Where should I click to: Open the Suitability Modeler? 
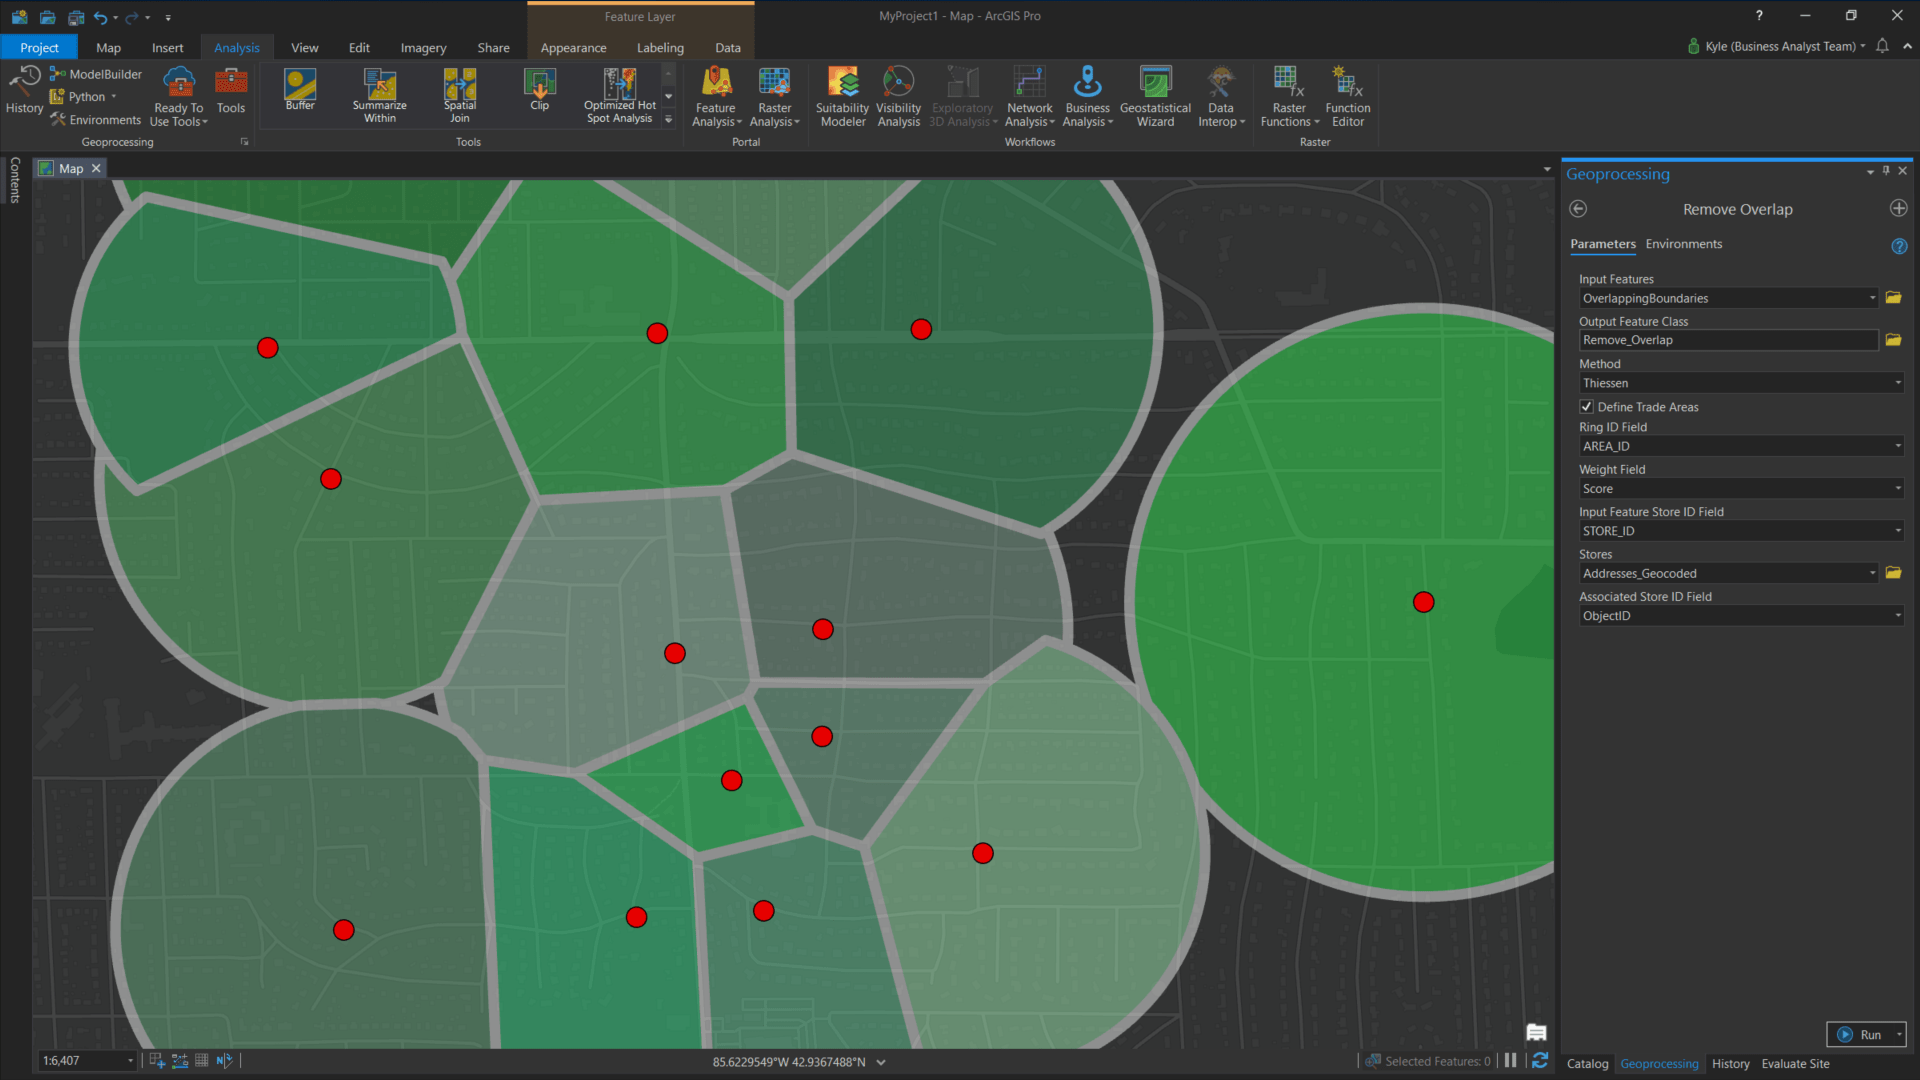[841, 95]
